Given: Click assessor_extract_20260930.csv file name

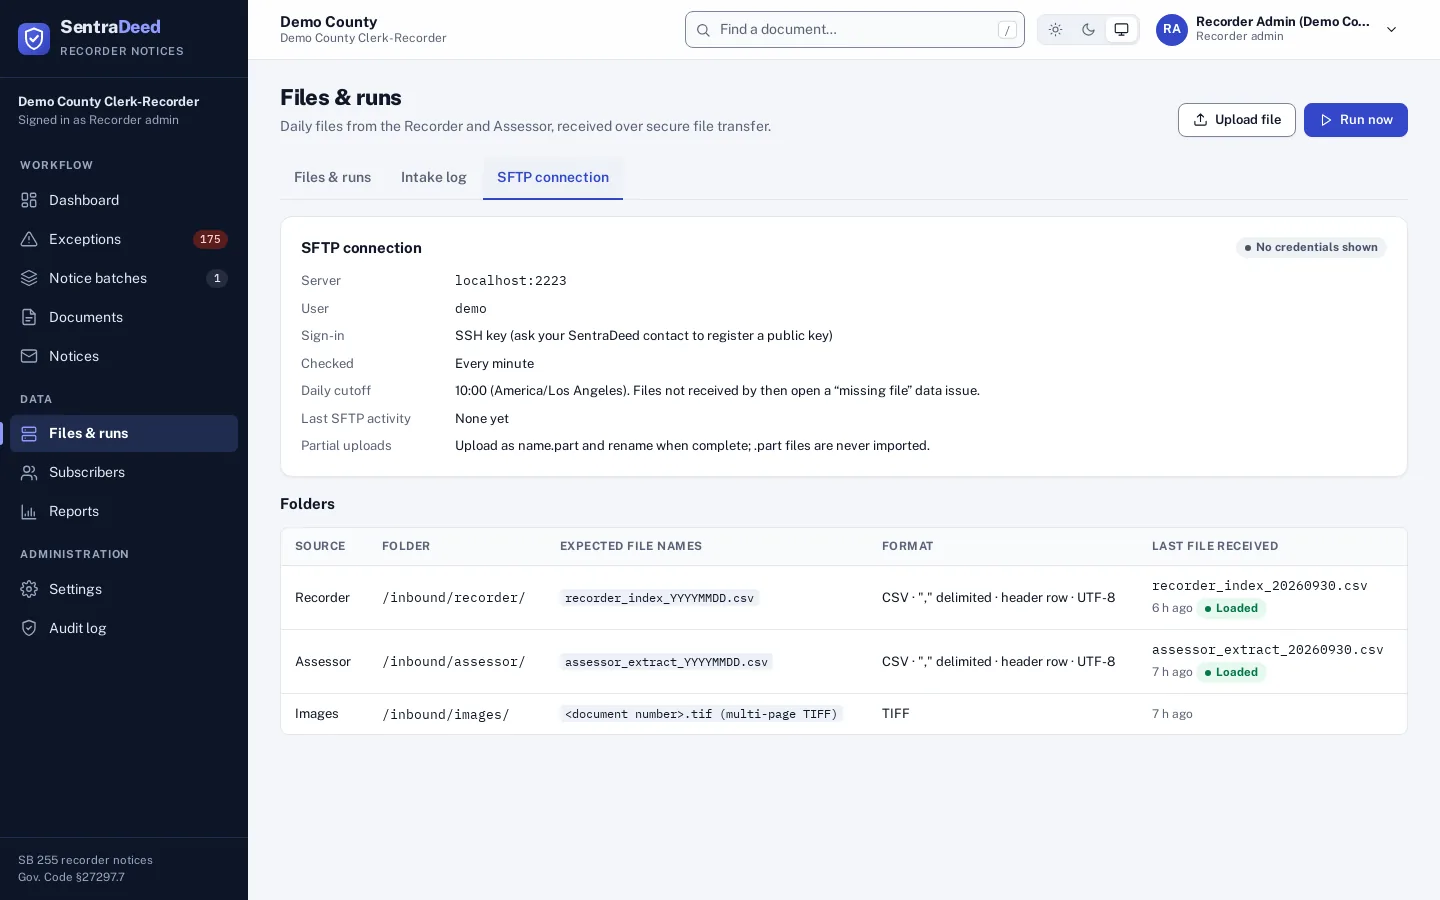Looking at the screenshot, I should coord(1267,650).
